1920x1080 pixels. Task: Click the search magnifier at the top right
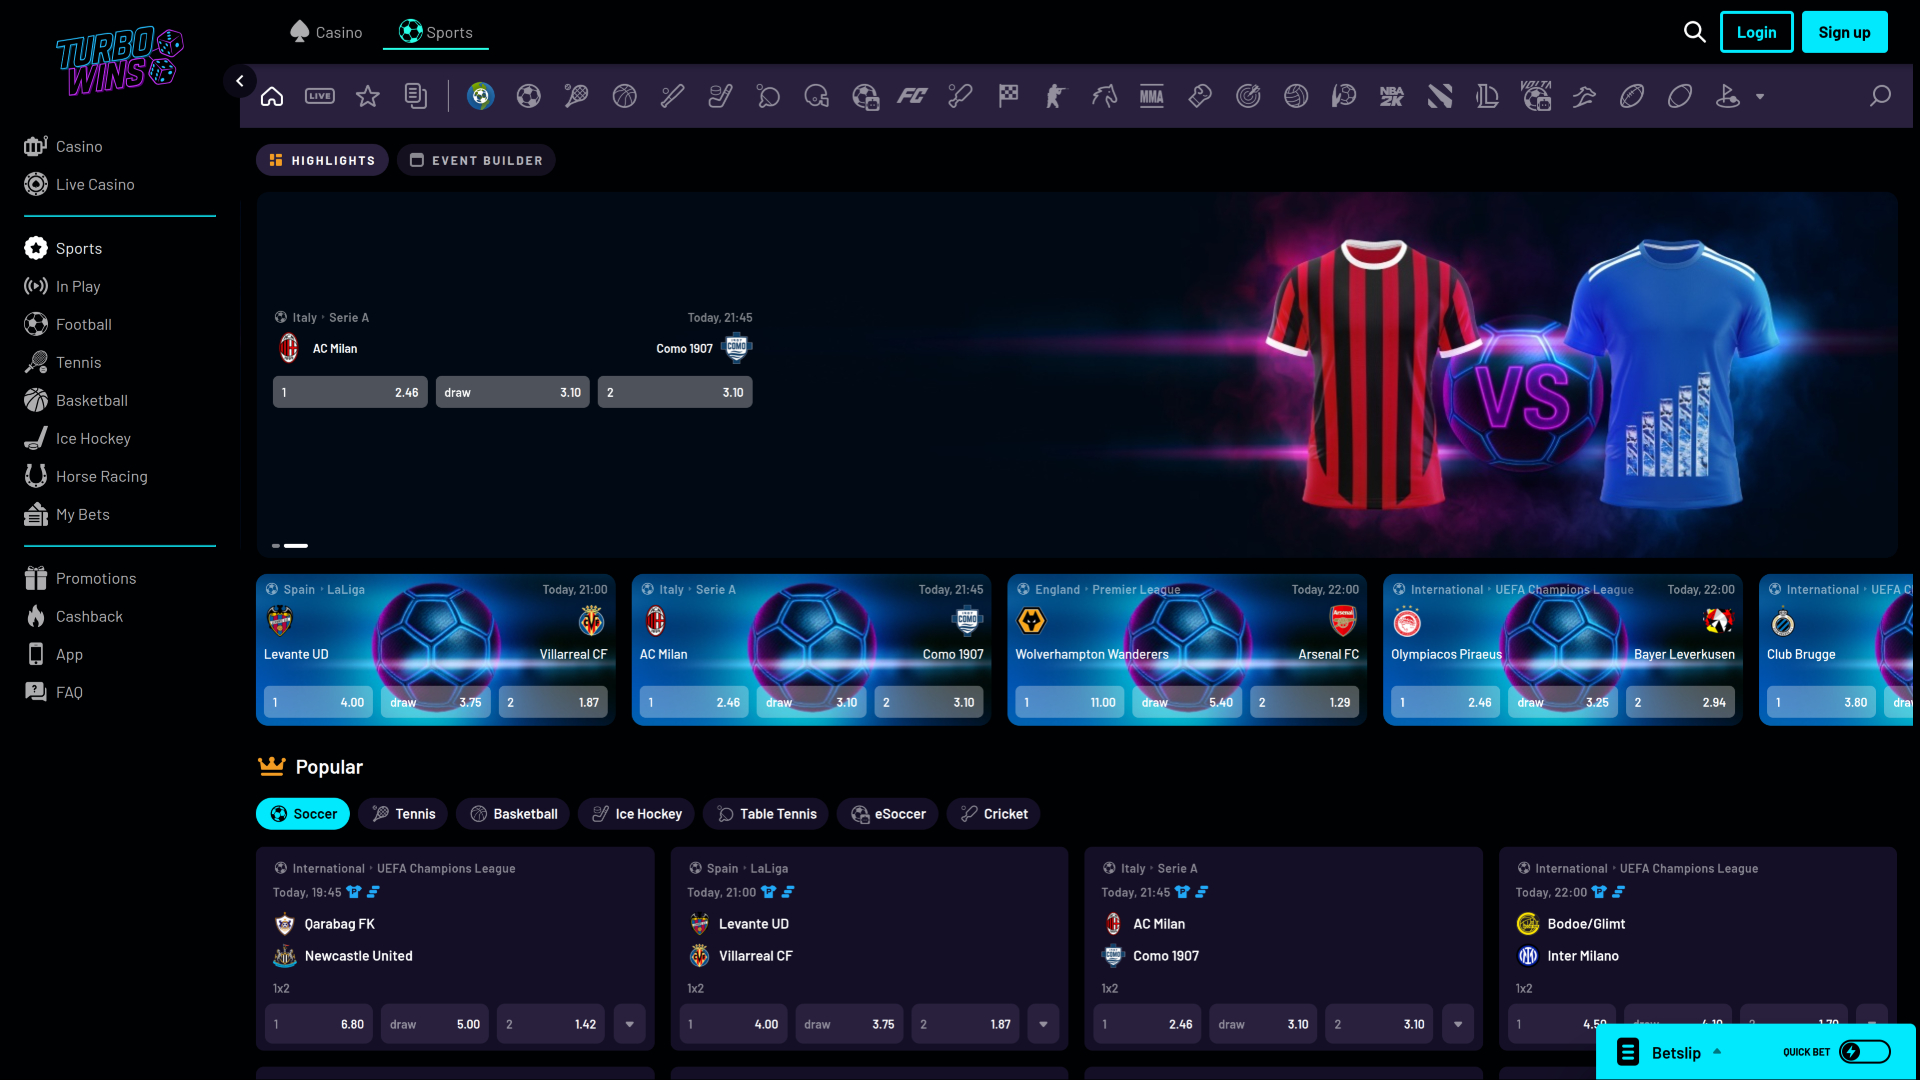1695,31
